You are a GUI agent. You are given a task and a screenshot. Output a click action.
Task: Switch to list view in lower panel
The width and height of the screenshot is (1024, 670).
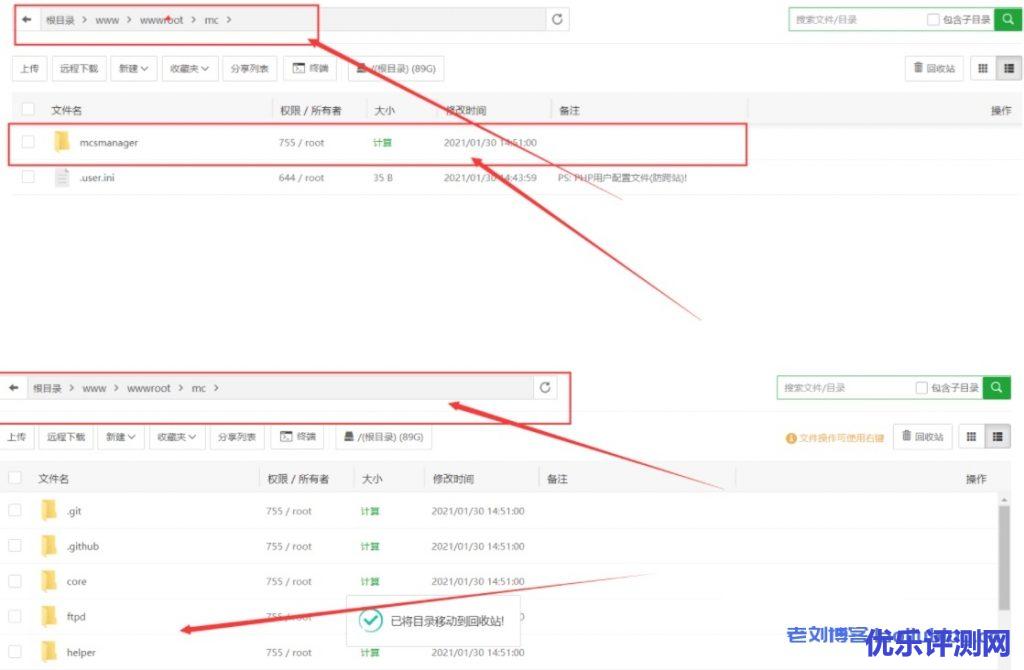click(x=998, y=437)
